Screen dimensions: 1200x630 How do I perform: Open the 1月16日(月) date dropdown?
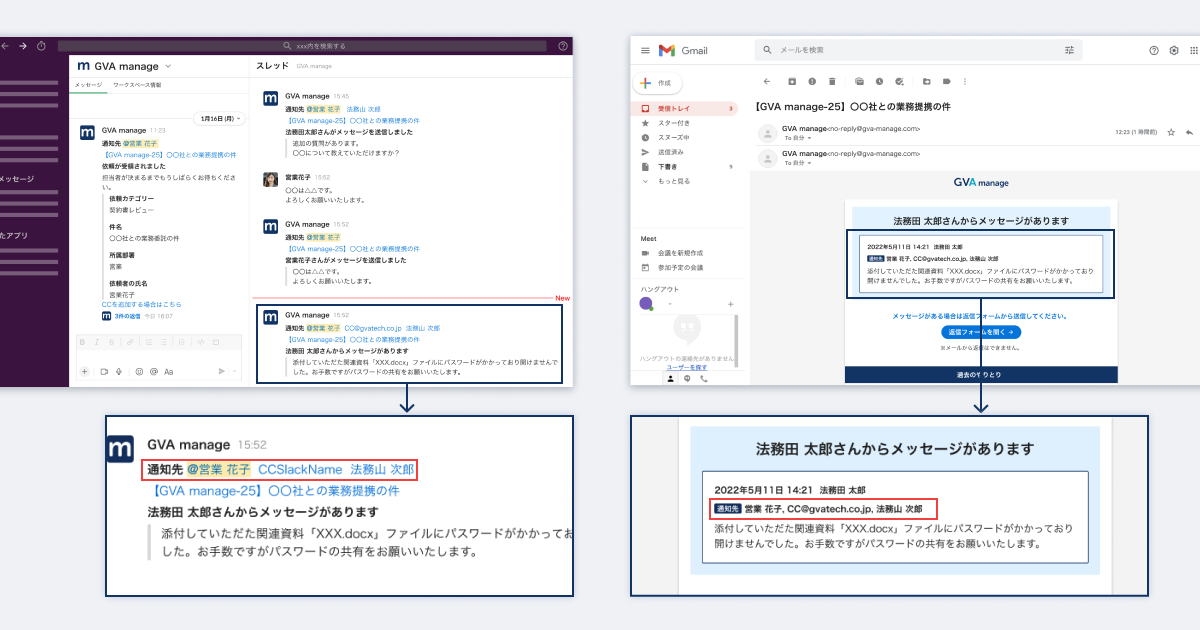tap(218, 118)
